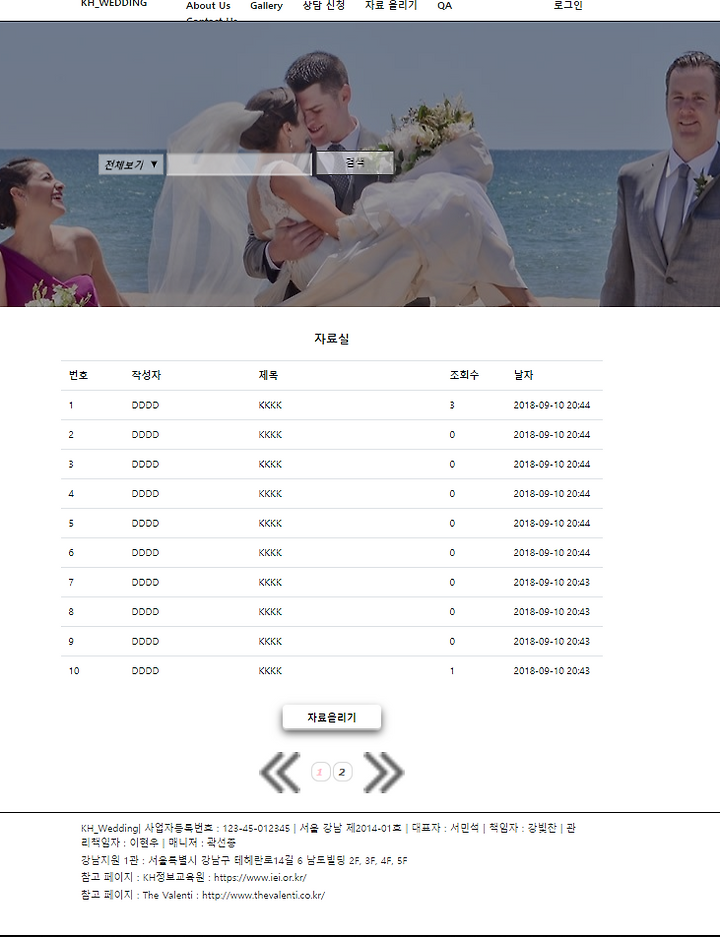Click view count 3 in row 1
The width and height of the screenshot is (720, 937).
pyautogui.click(x=452, y=405)
